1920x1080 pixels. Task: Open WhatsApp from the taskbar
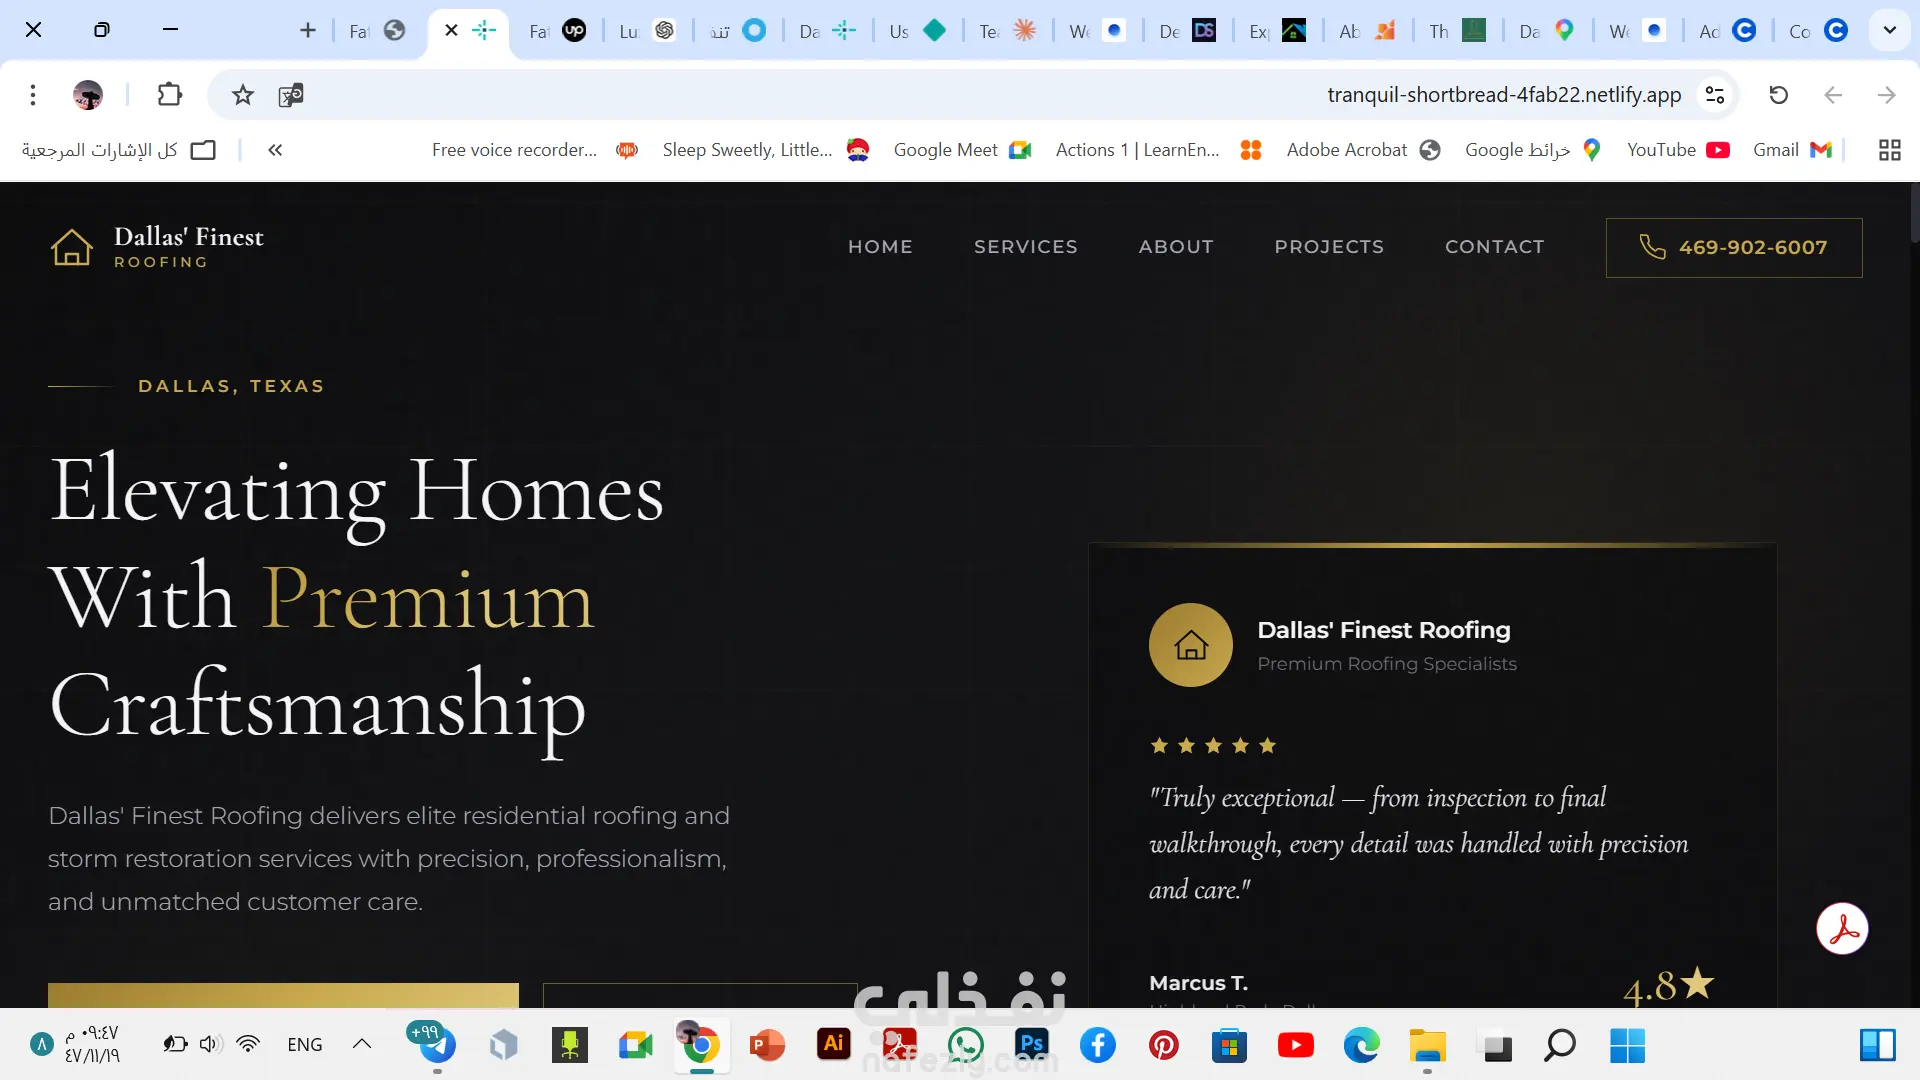pyautogui.click(x=965, y=1045)
